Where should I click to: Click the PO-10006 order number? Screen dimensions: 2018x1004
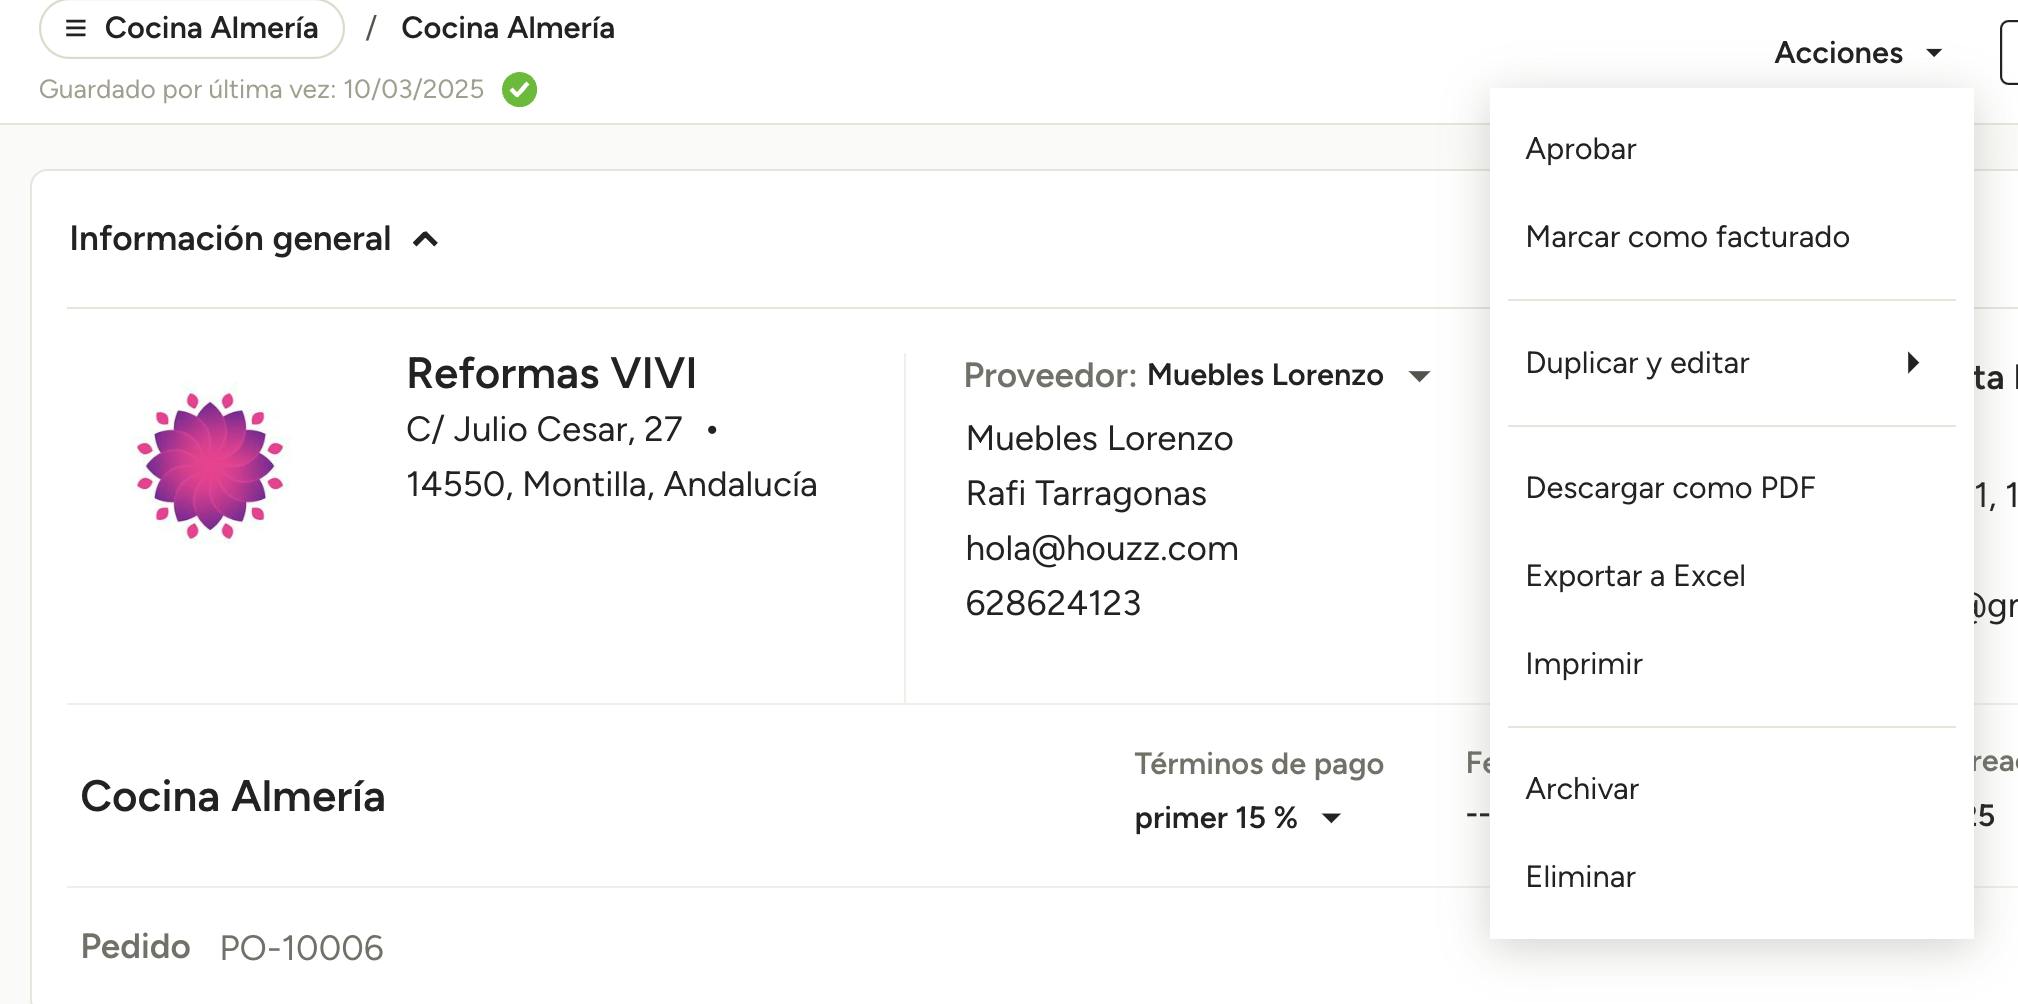click(x=301, y=948)
